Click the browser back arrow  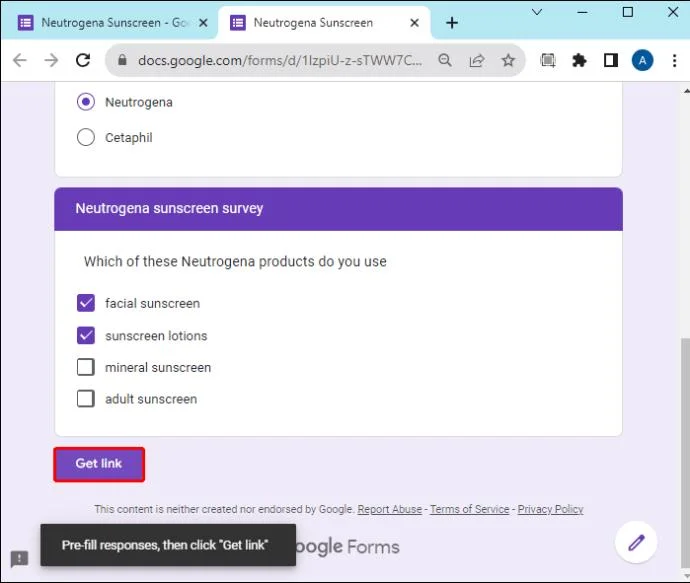(20, 60)
